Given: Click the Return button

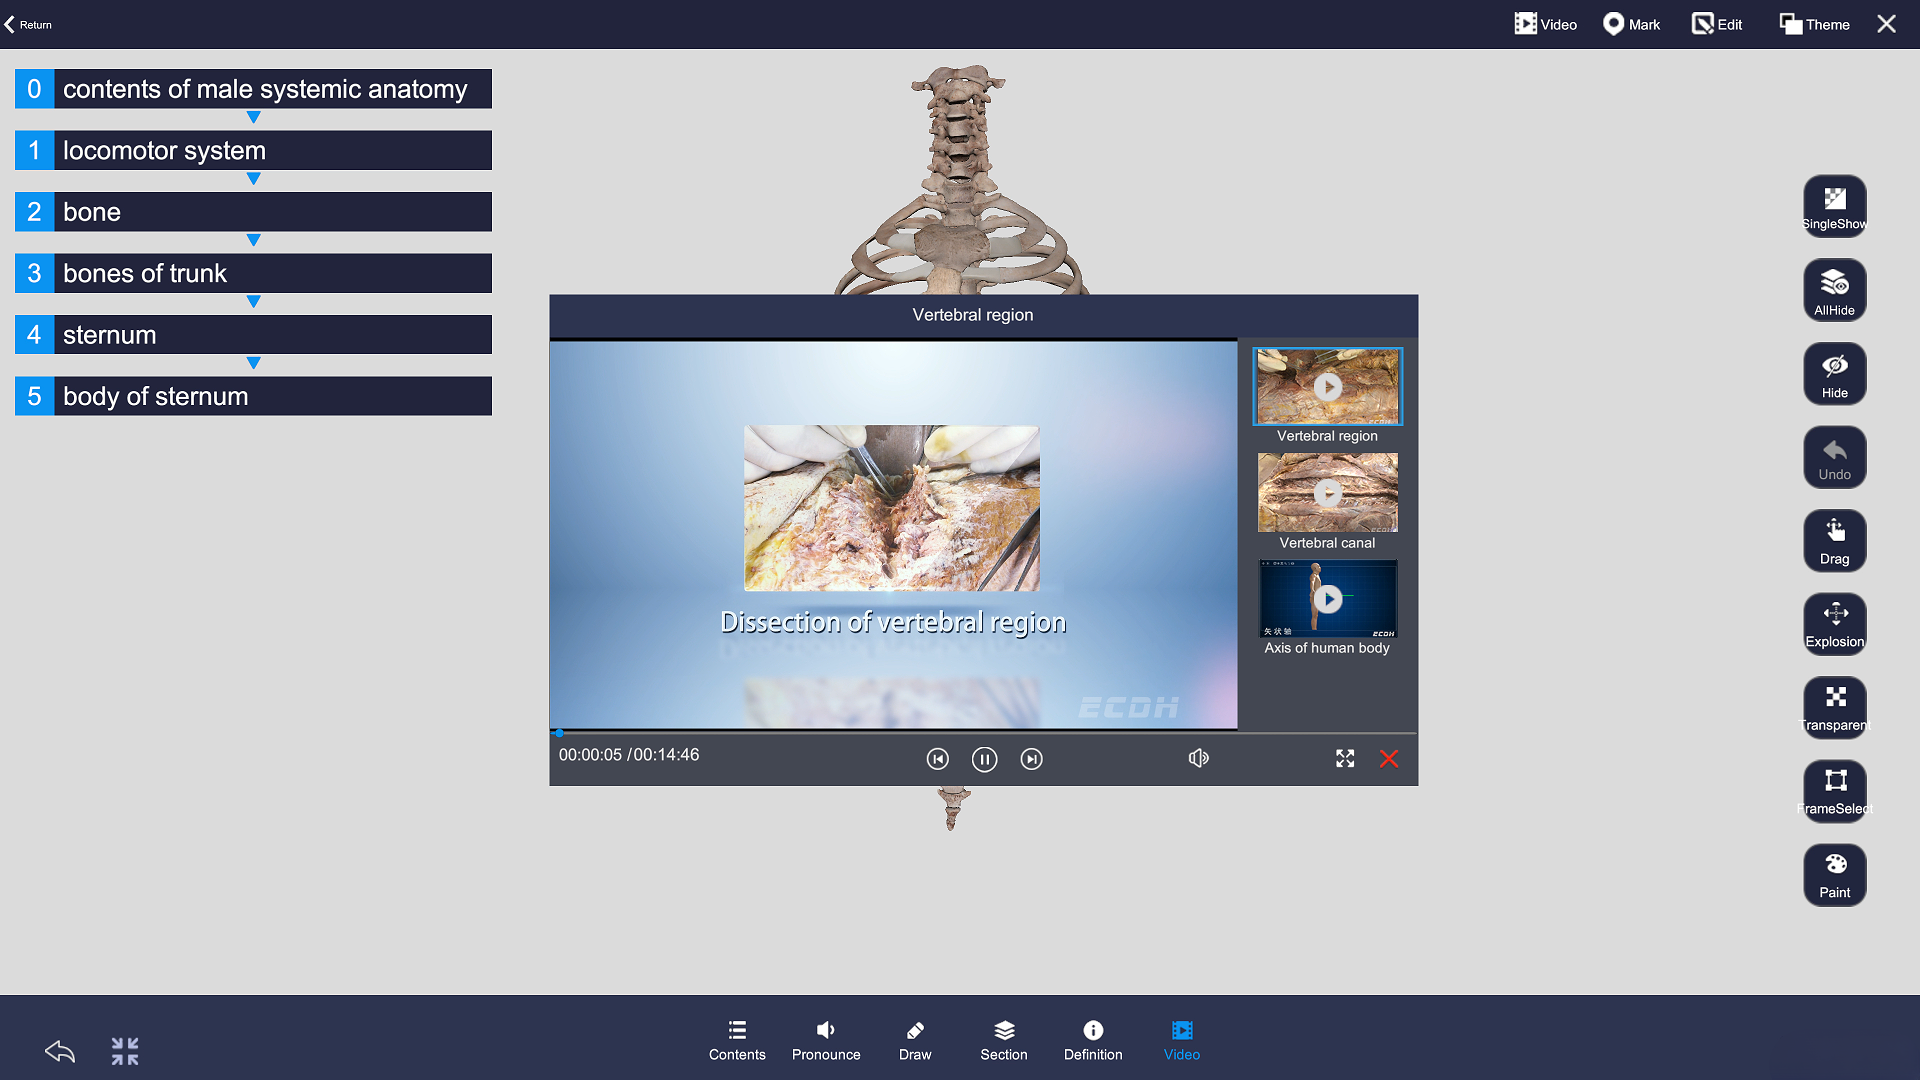Looking at the screenshot, I should 28,24.
